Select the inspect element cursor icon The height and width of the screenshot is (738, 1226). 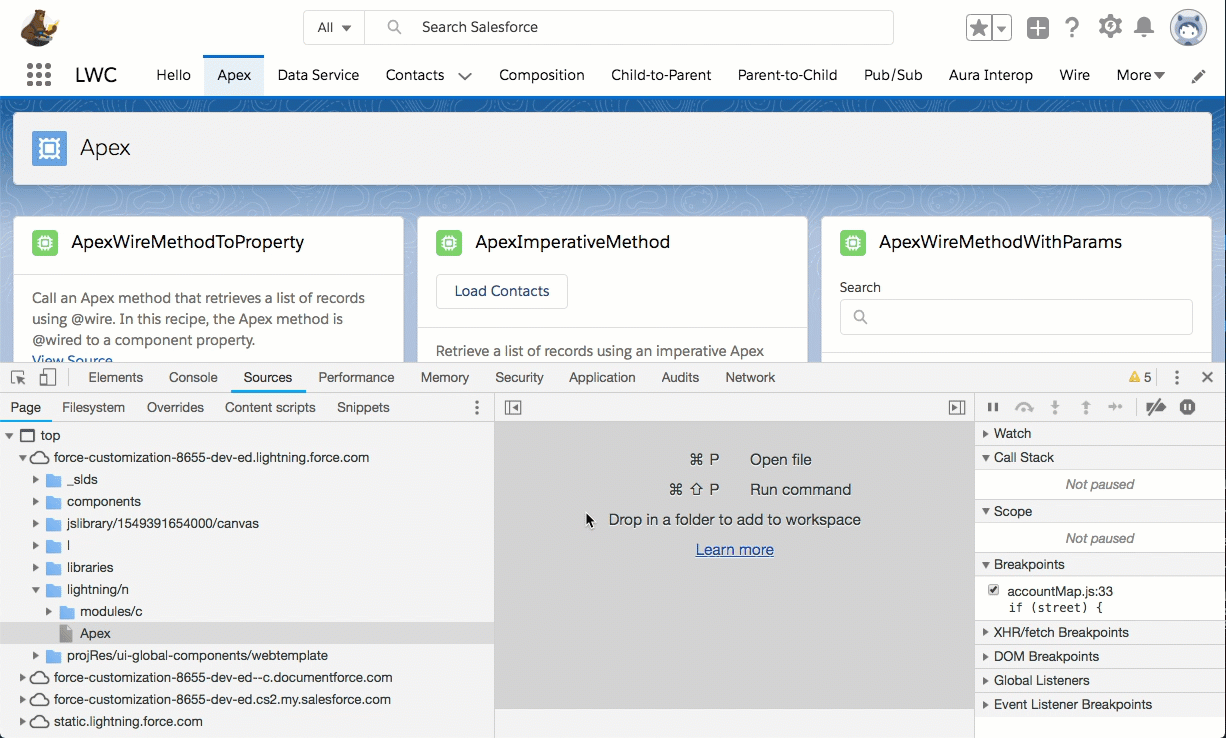18,377
